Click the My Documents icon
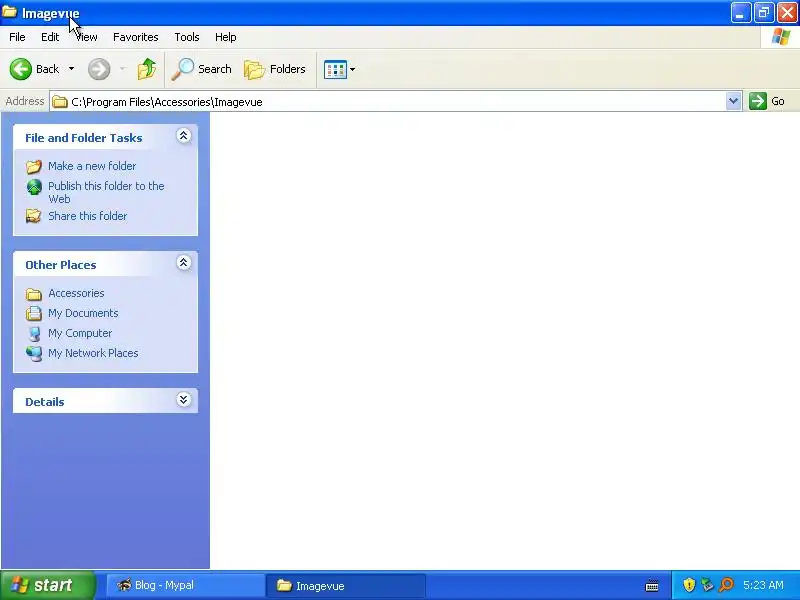Screen dimensions: 800x600 (x=34, y=313)
